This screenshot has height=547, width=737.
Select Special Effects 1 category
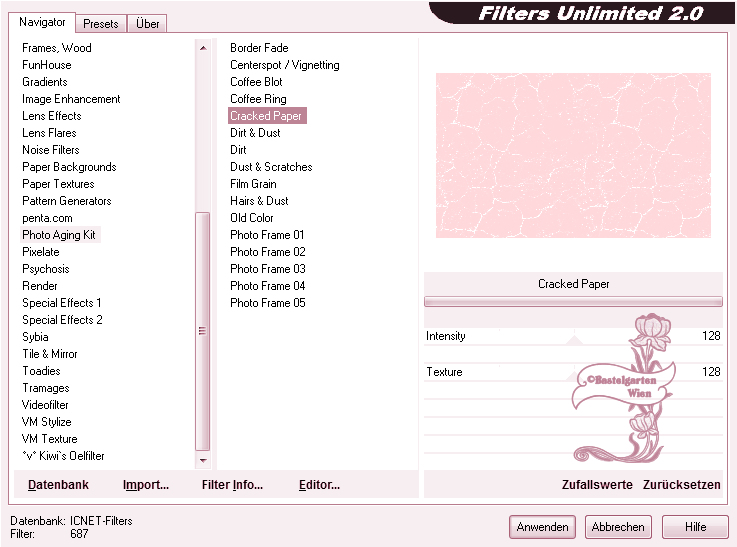click(62, 303)
